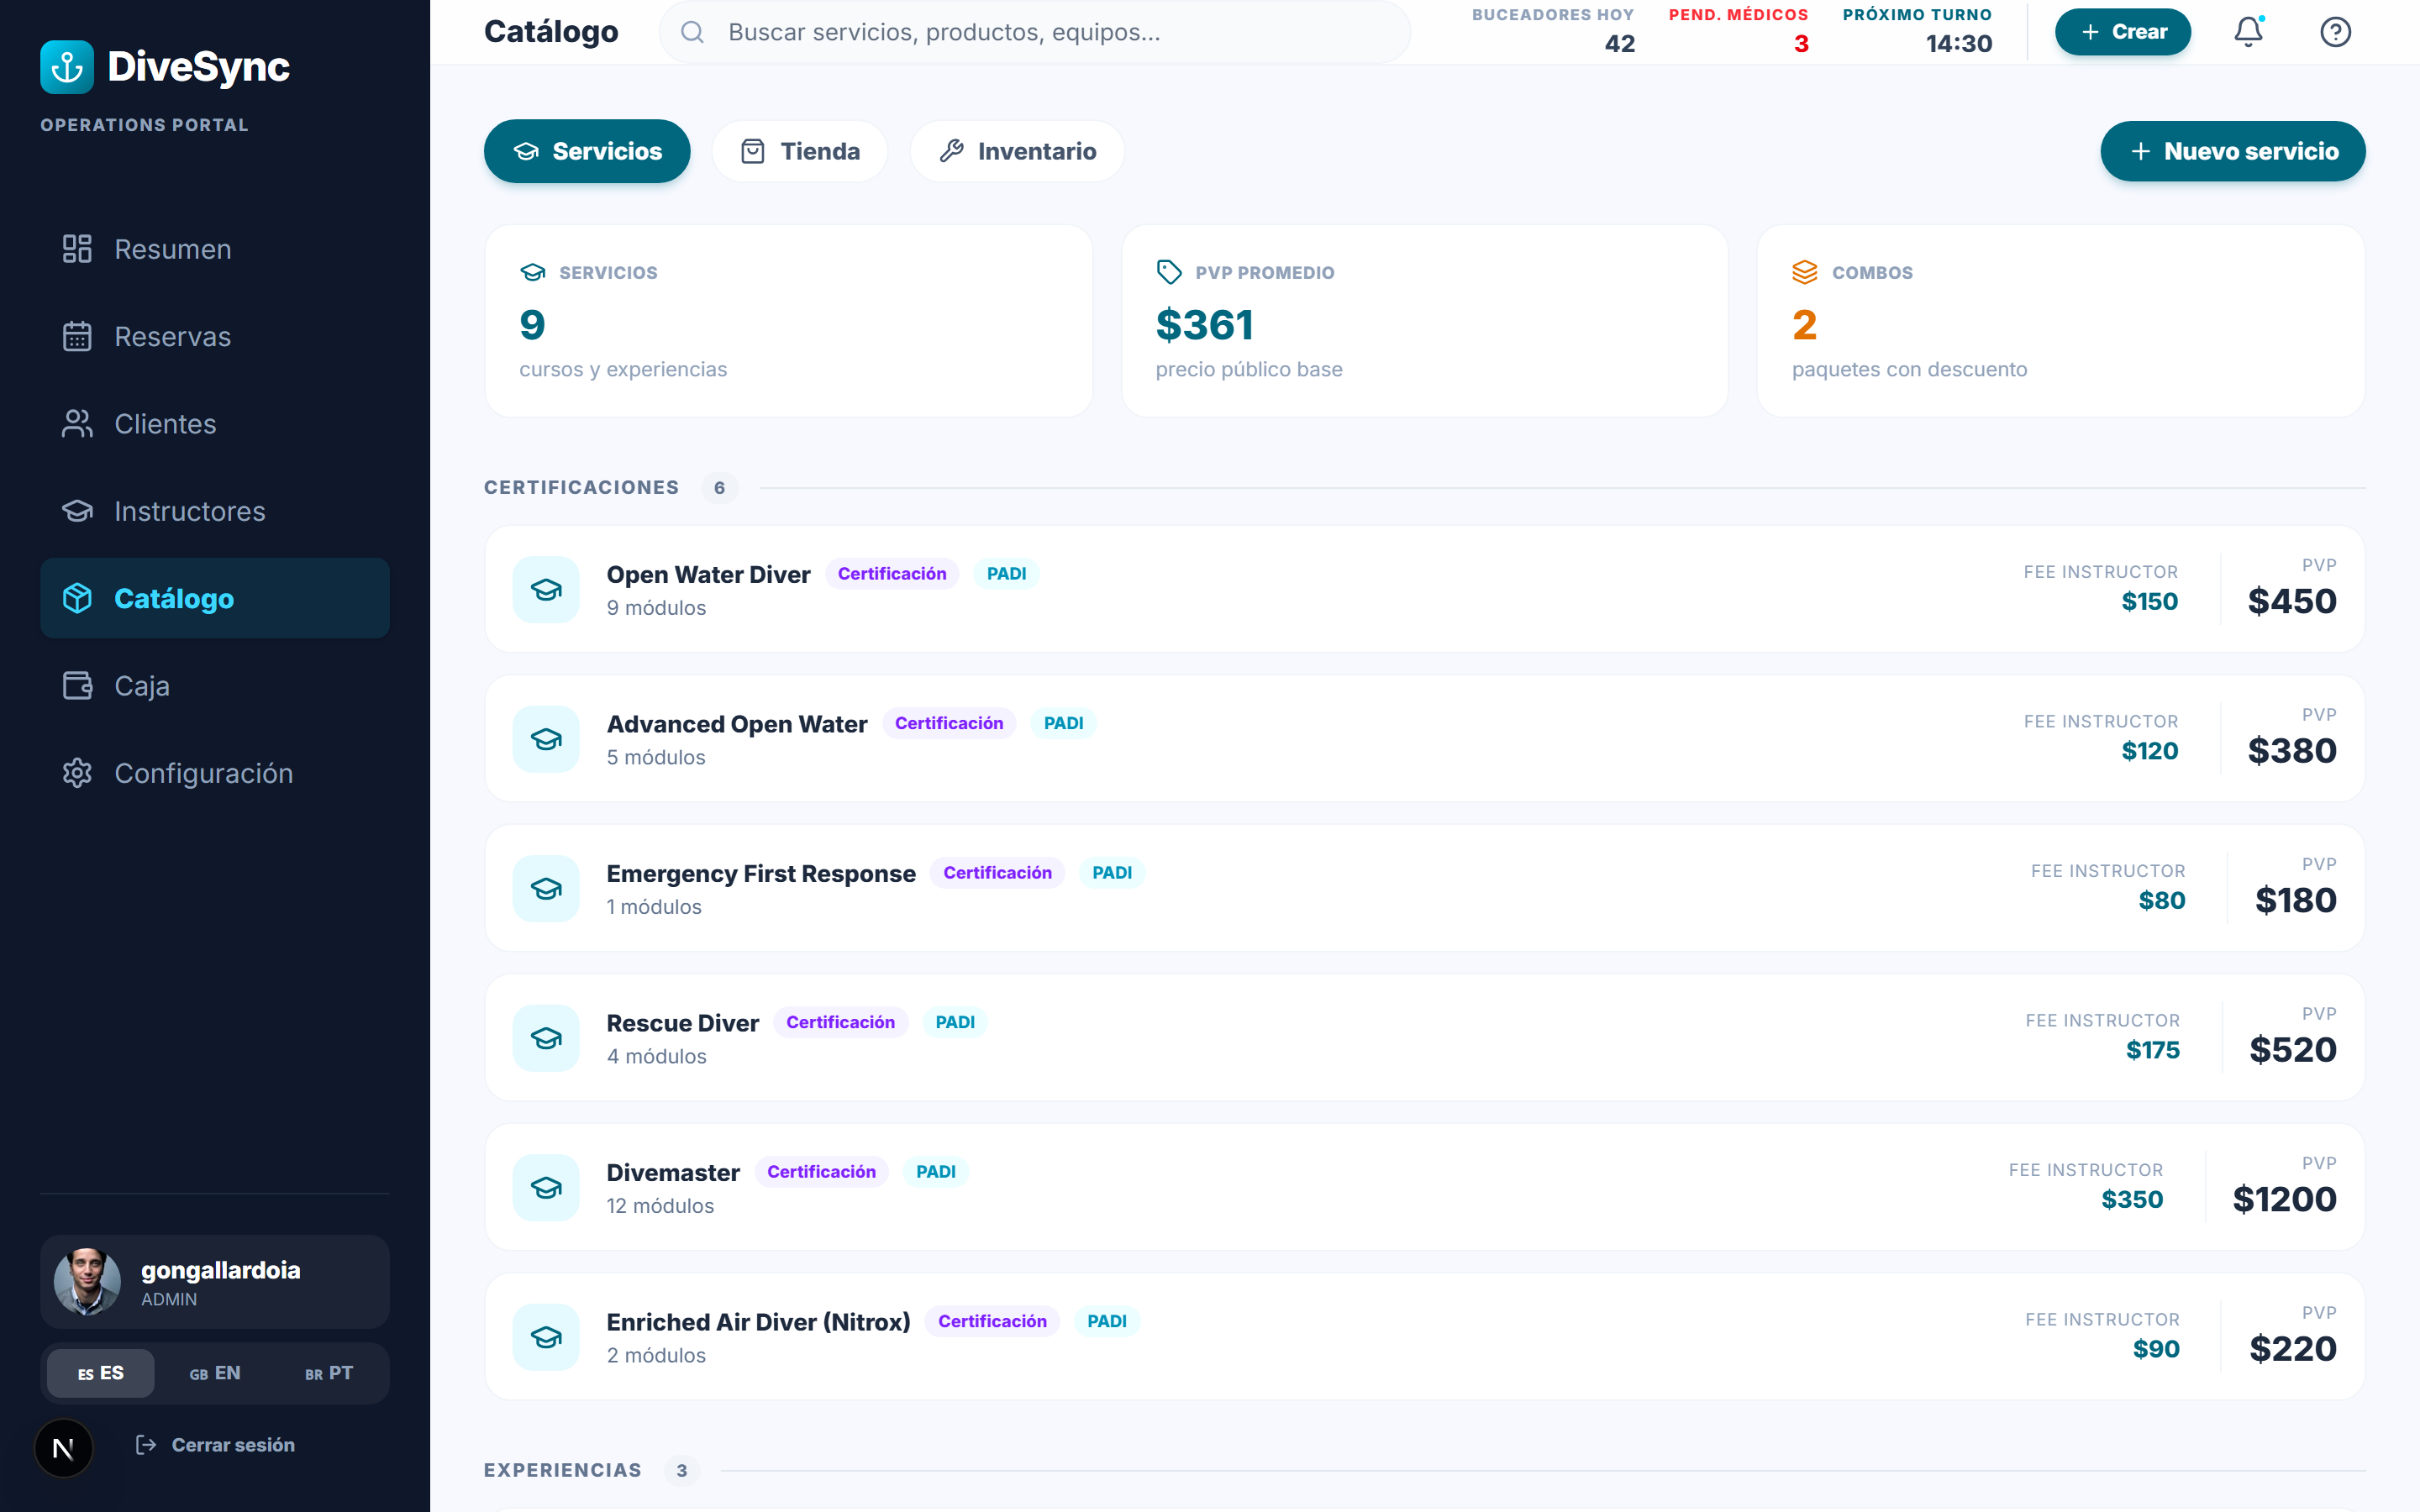
Task: Click Certificación tag on Open Water Diver
Action: point(892,573)
